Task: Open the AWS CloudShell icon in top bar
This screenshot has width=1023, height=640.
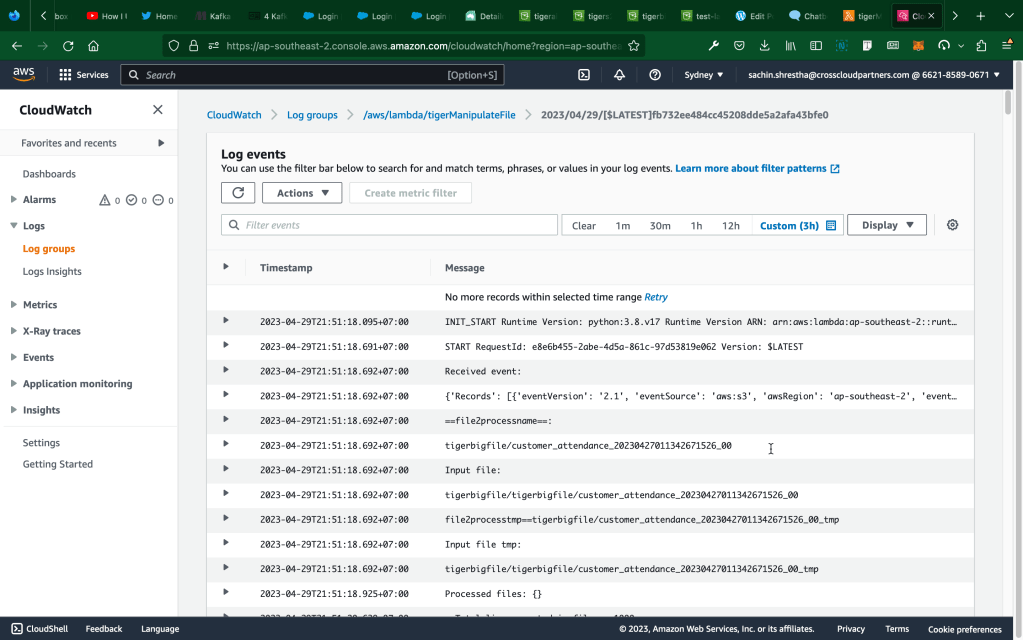Action: click(x=584, y=75)
